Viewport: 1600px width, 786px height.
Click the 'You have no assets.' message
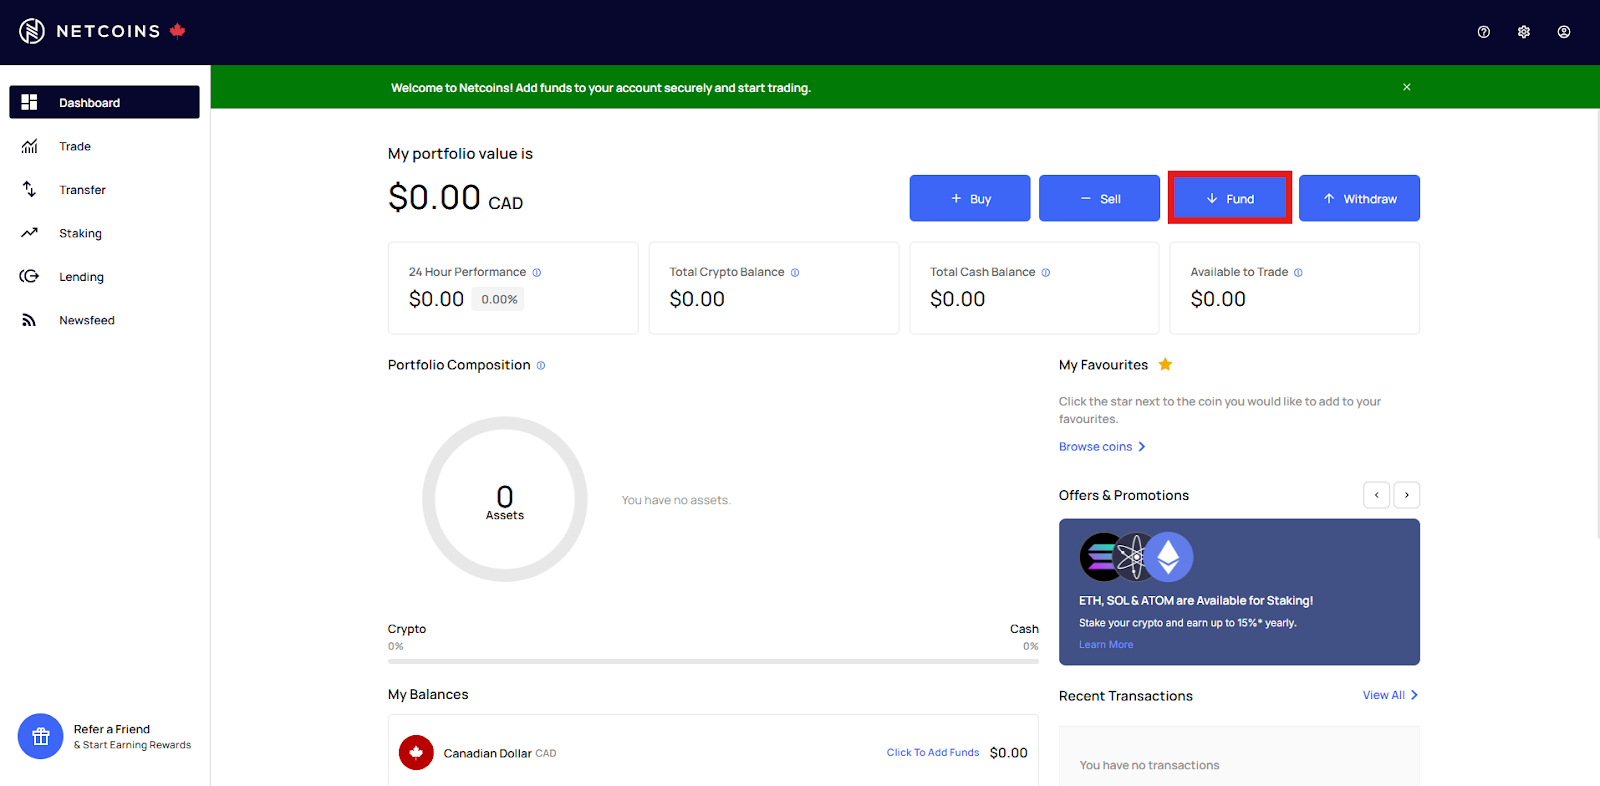click(676, 500)
